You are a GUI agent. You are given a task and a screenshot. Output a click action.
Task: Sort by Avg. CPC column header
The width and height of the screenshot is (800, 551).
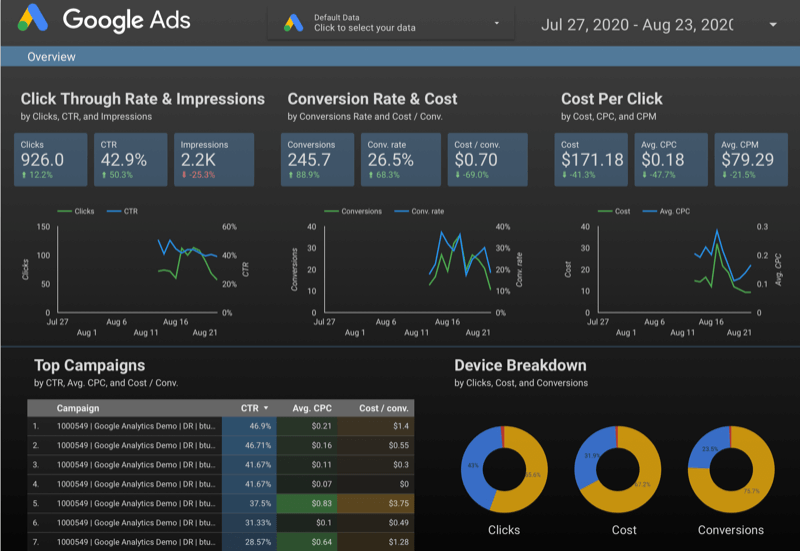(312, 408)
